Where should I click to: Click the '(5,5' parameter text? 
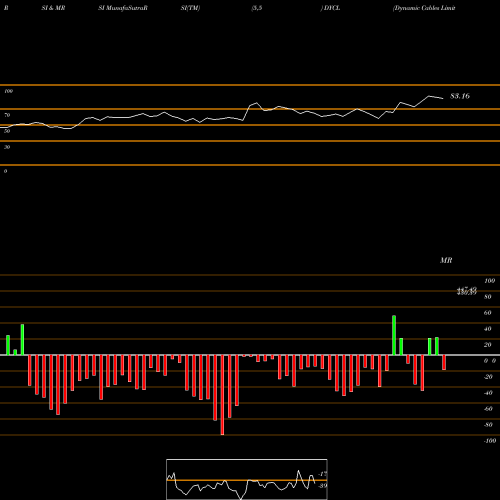tap(257, 8)
